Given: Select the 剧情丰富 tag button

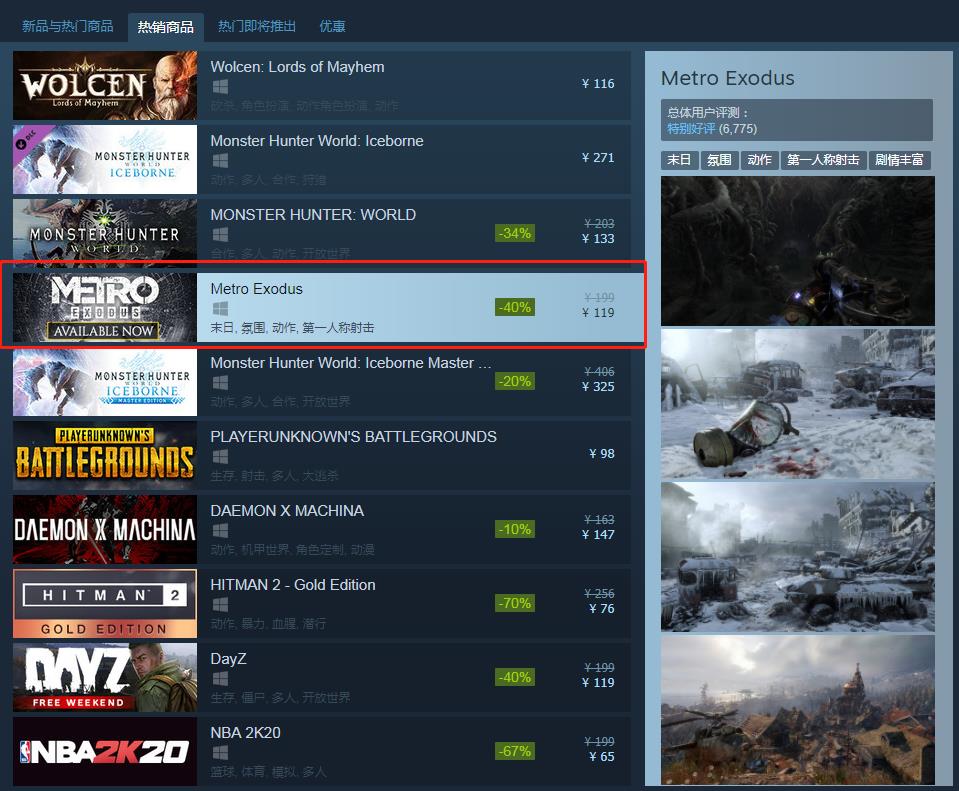Looking at the screenshot, I should click(900, 160).
